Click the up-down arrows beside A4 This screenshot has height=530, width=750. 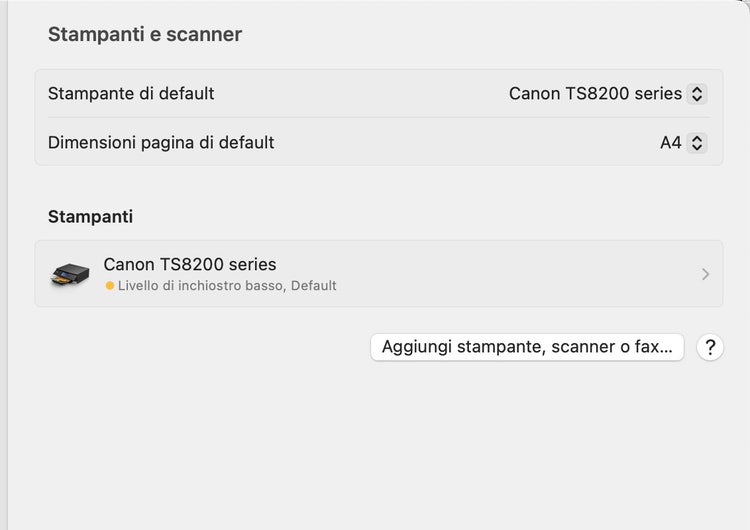(698, 143)
